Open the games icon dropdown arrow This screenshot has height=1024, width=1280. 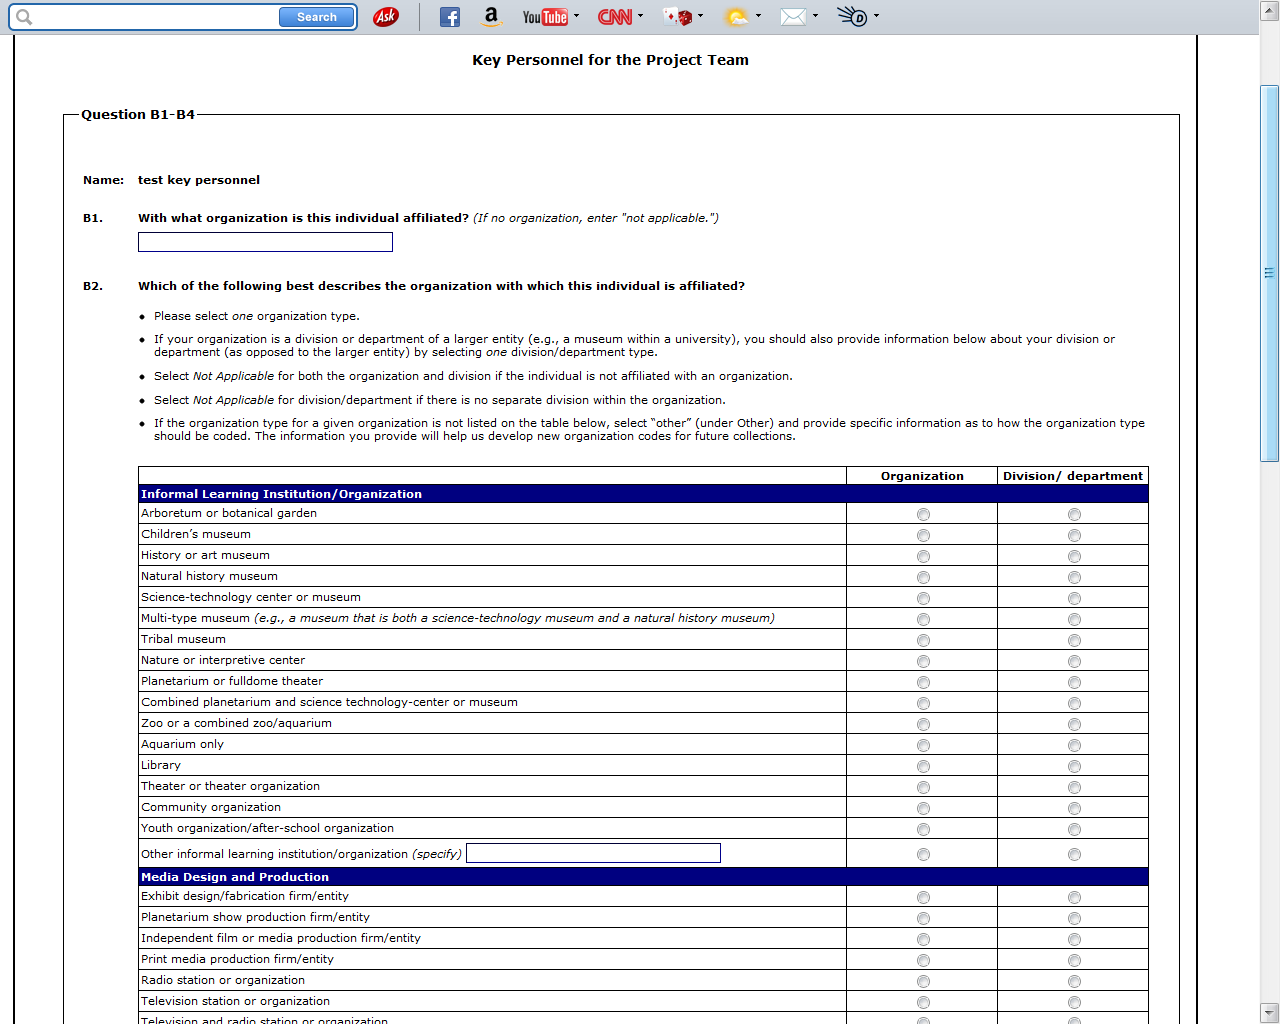pos(700,16)
